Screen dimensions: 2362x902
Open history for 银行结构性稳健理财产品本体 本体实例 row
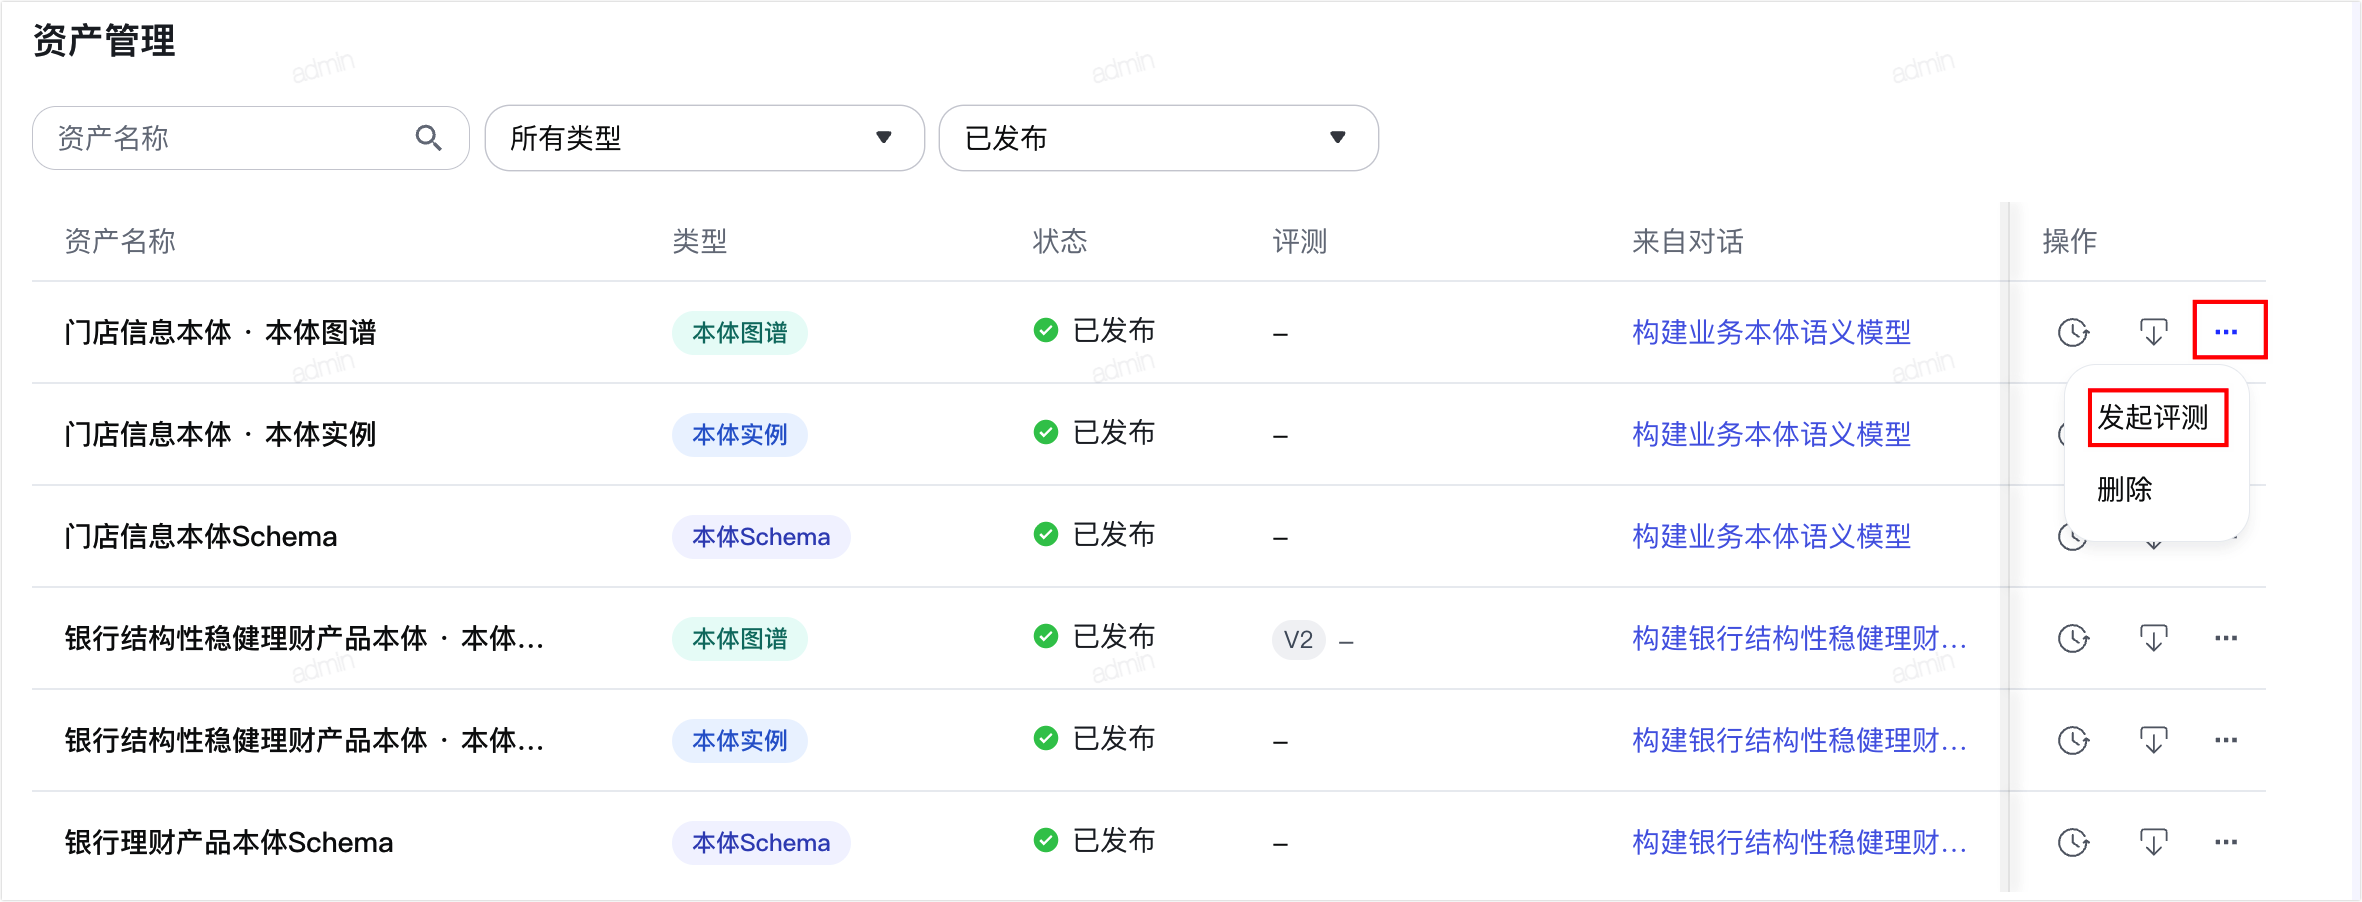[2073, 740]
